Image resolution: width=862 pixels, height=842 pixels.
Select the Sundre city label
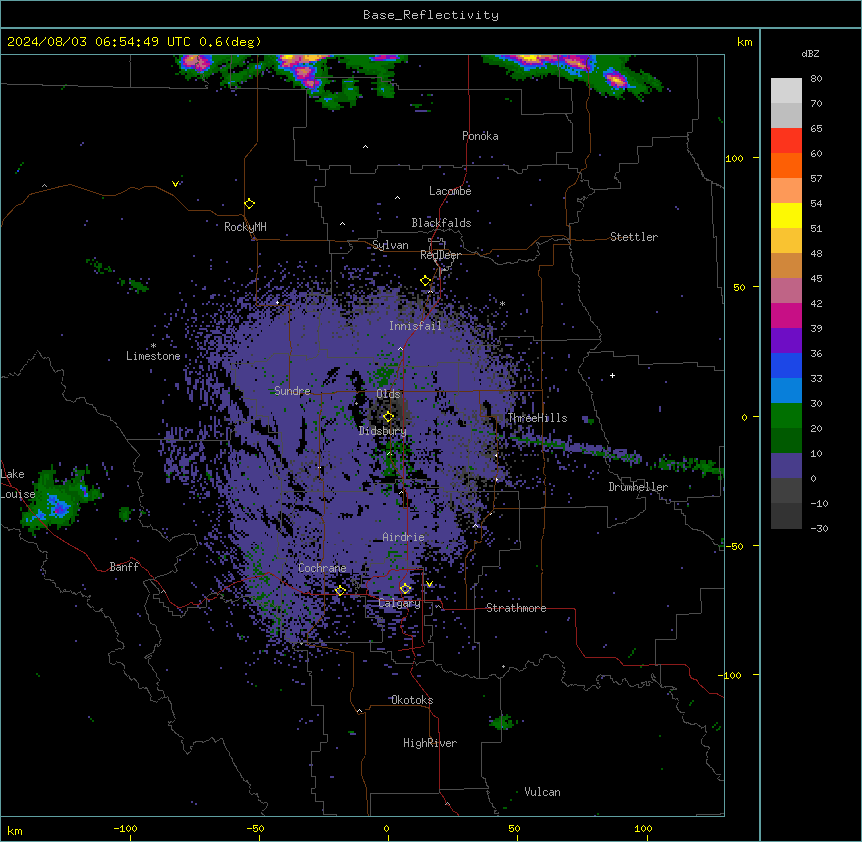click(x=292, y=391)
